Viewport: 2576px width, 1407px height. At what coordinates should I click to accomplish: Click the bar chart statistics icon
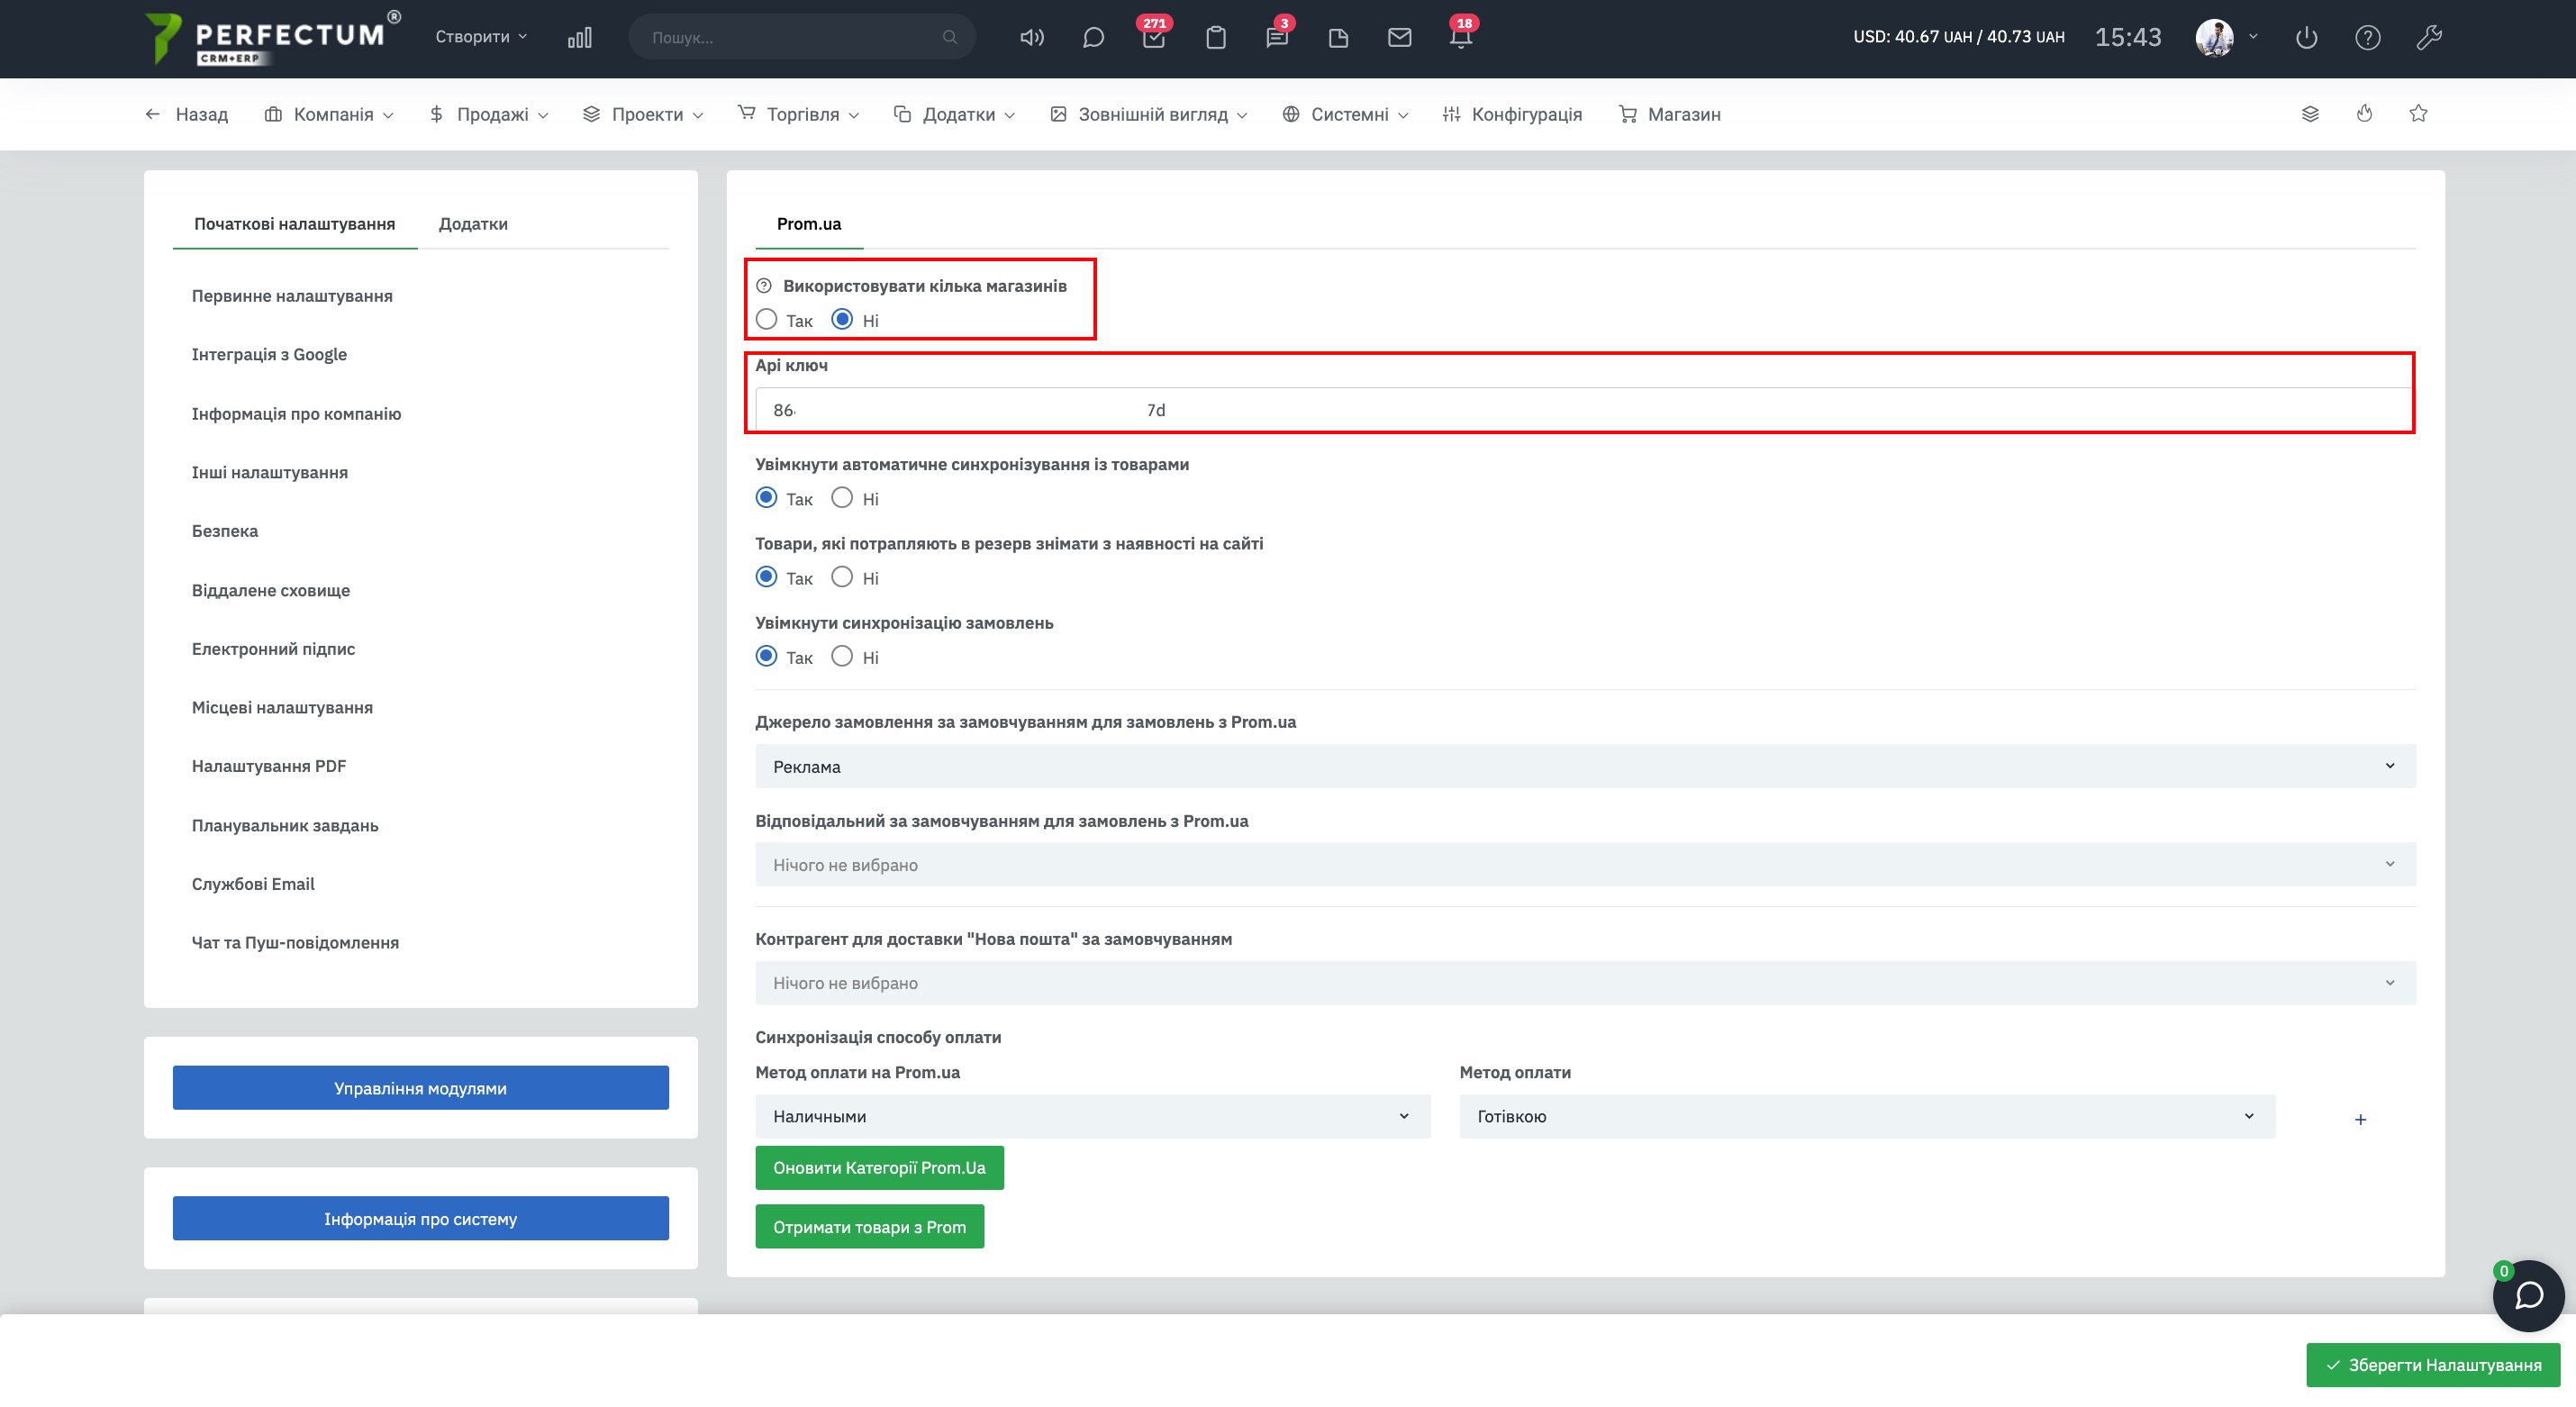click(579, 38)
